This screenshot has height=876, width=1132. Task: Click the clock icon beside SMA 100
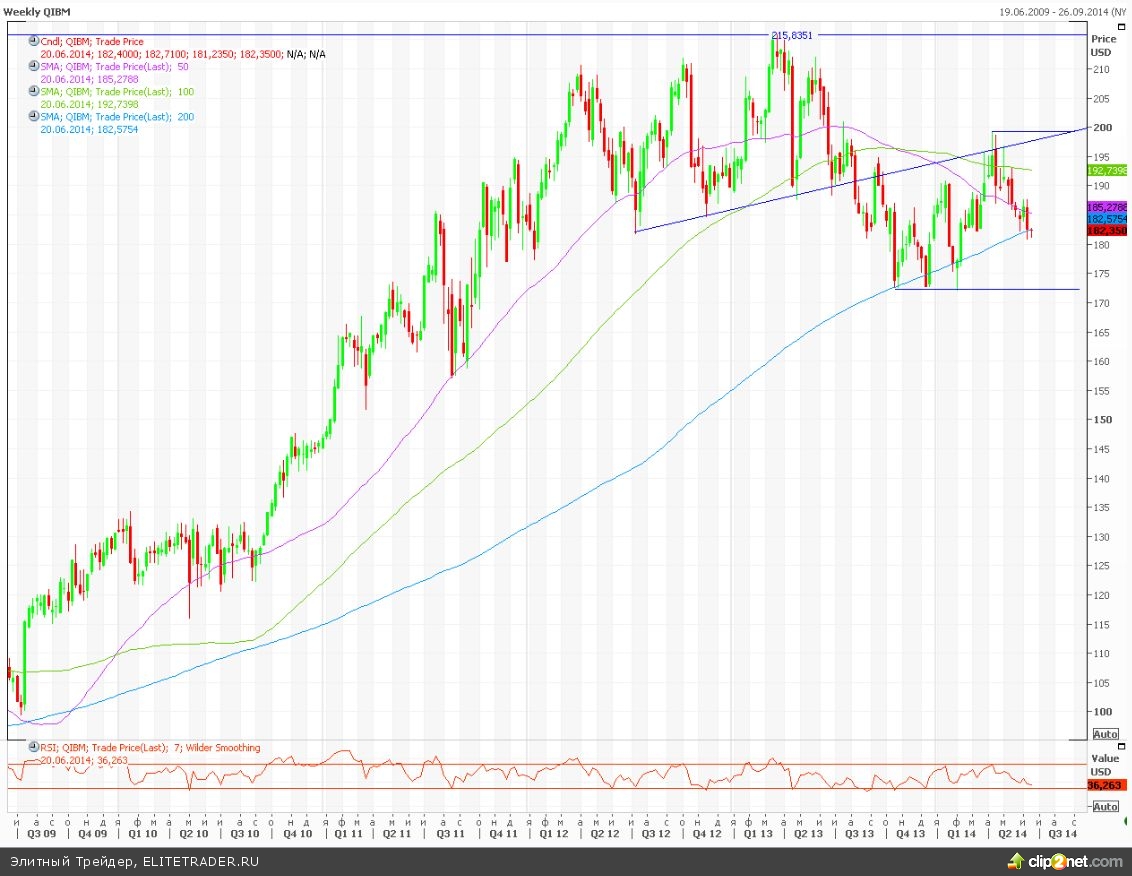tap(33, 91)
